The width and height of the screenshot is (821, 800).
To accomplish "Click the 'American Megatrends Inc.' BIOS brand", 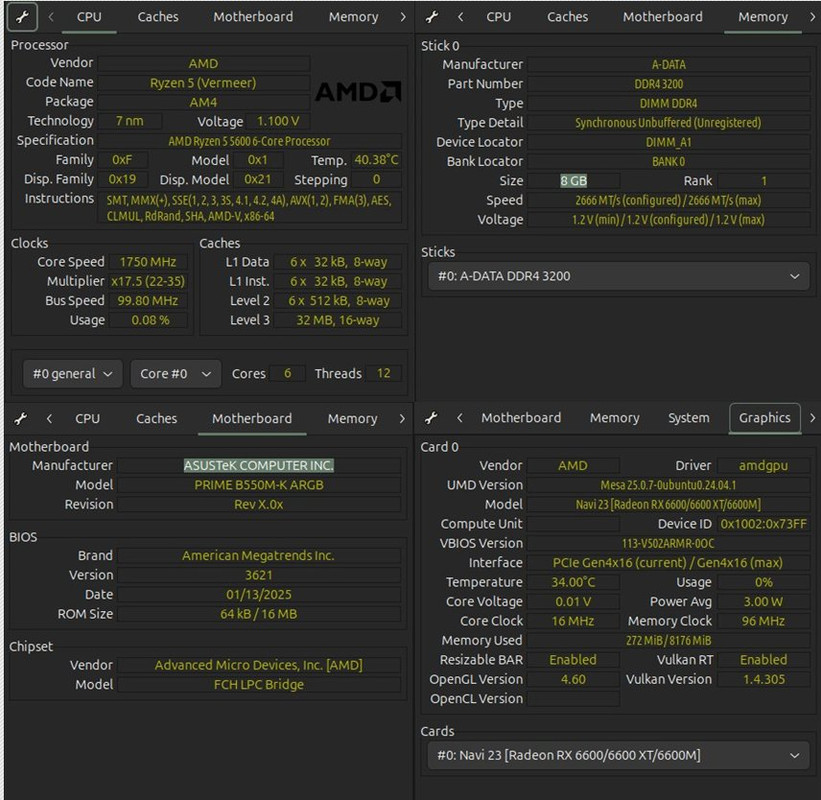I will tap(259, 555).
